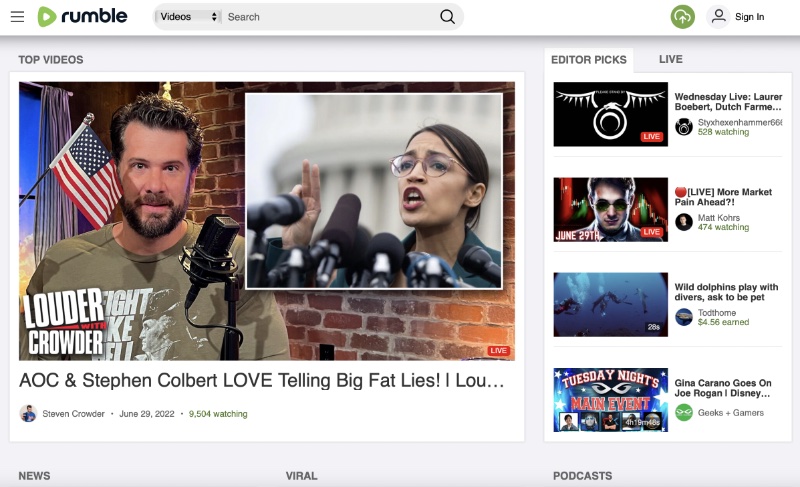The height and width of the screenshot is (487, 800).
Task: Click Geeks + Gamers channel avatar
Action: (684, 412)
